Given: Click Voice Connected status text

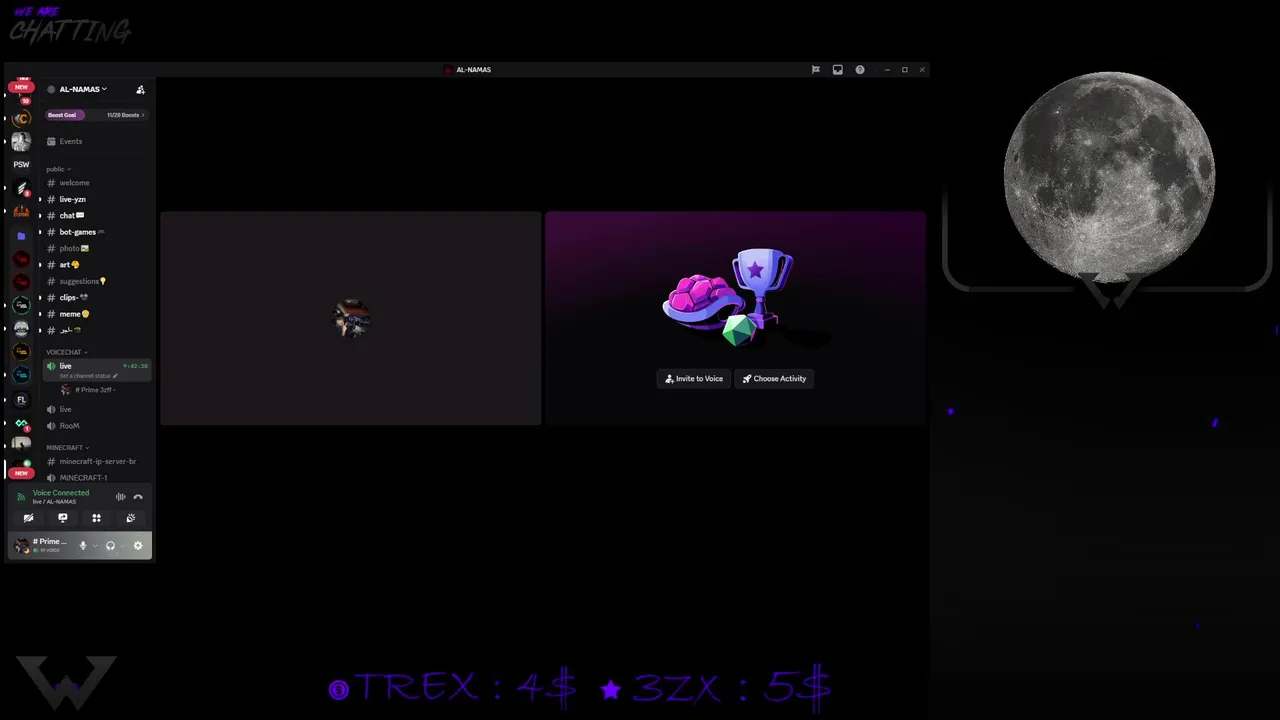Looking at the screenshot, I should coord(61,493).
